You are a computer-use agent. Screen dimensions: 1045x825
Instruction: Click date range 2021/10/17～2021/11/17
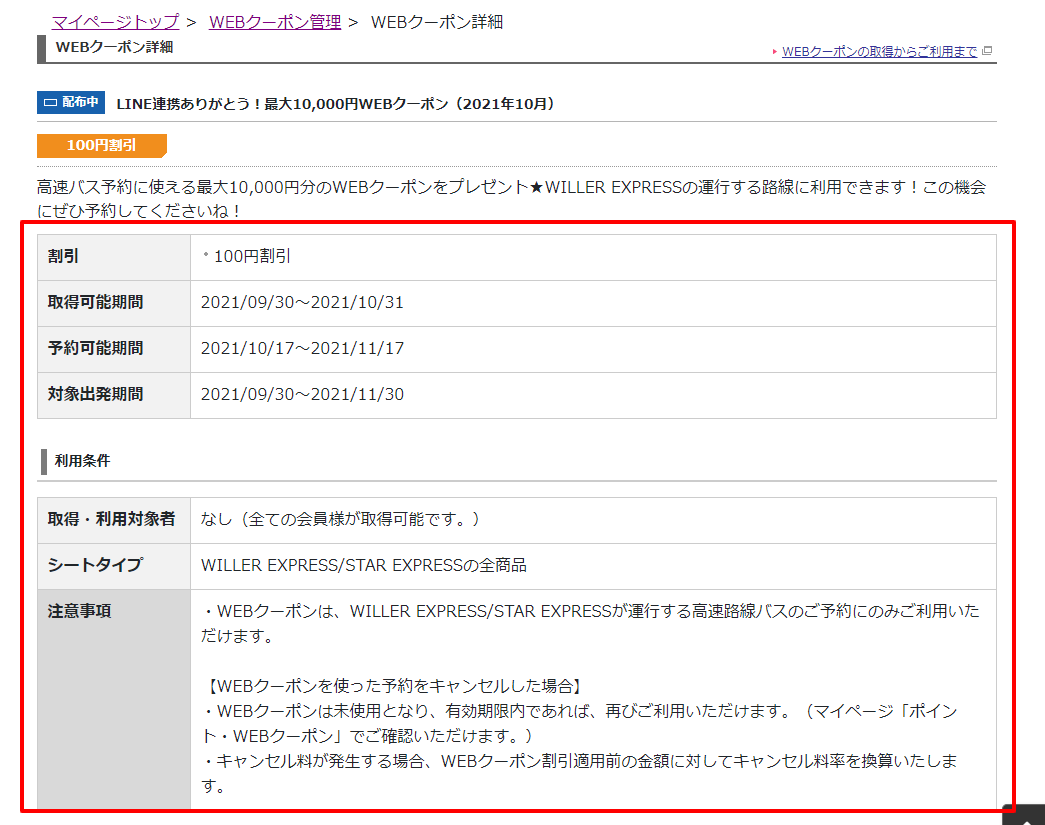303,349
